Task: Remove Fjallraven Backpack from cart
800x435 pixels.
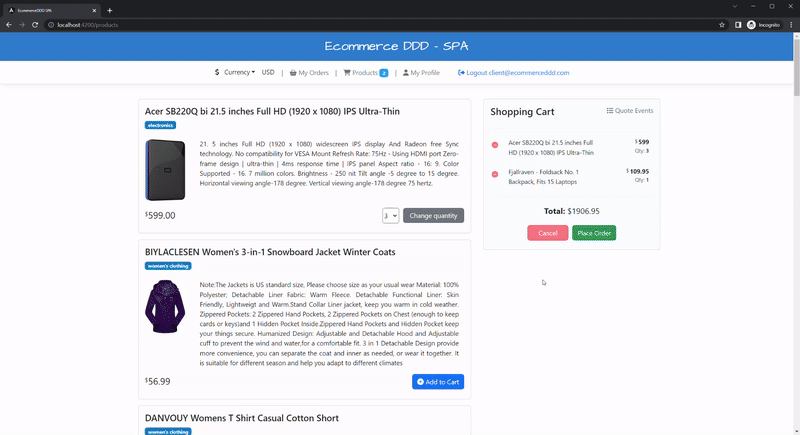Action: tap(494, 174)
